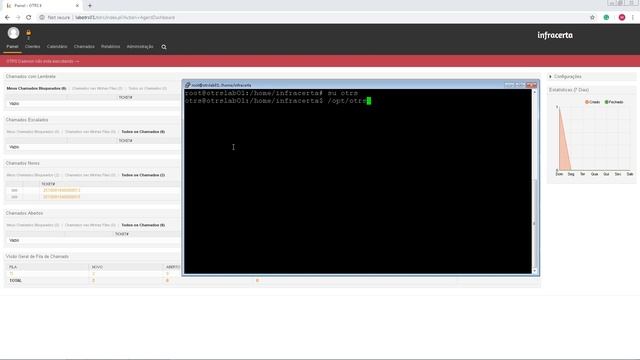Click the browser forward arrow
Viewport: 640px width, 360px height.
click(18, 18)
